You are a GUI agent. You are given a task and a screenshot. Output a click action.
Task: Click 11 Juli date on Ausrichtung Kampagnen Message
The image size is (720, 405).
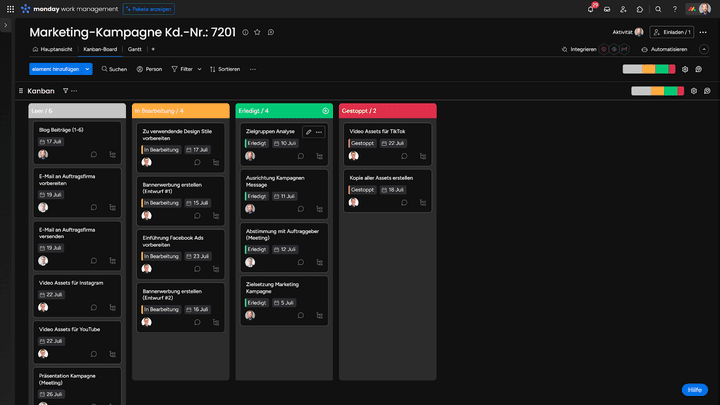pos(285,196)
